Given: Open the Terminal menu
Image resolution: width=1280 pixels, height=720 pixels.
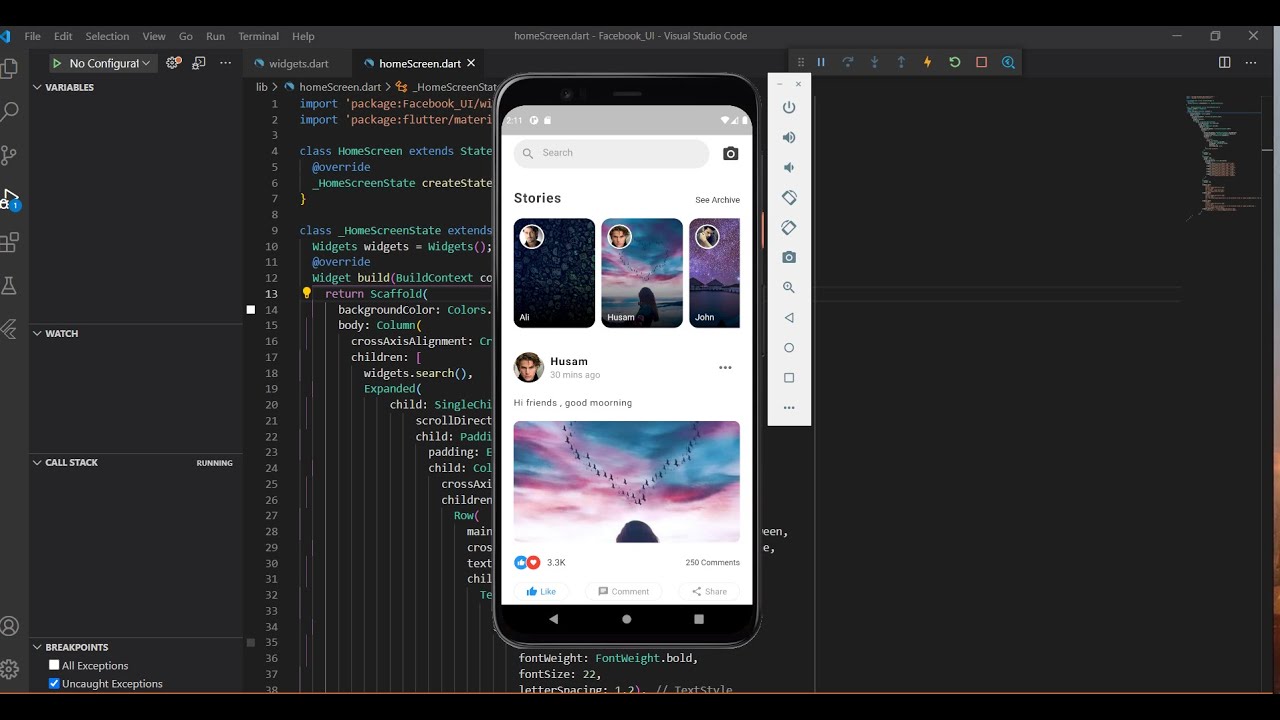Looking at the screenshot, I should [259, 36].
